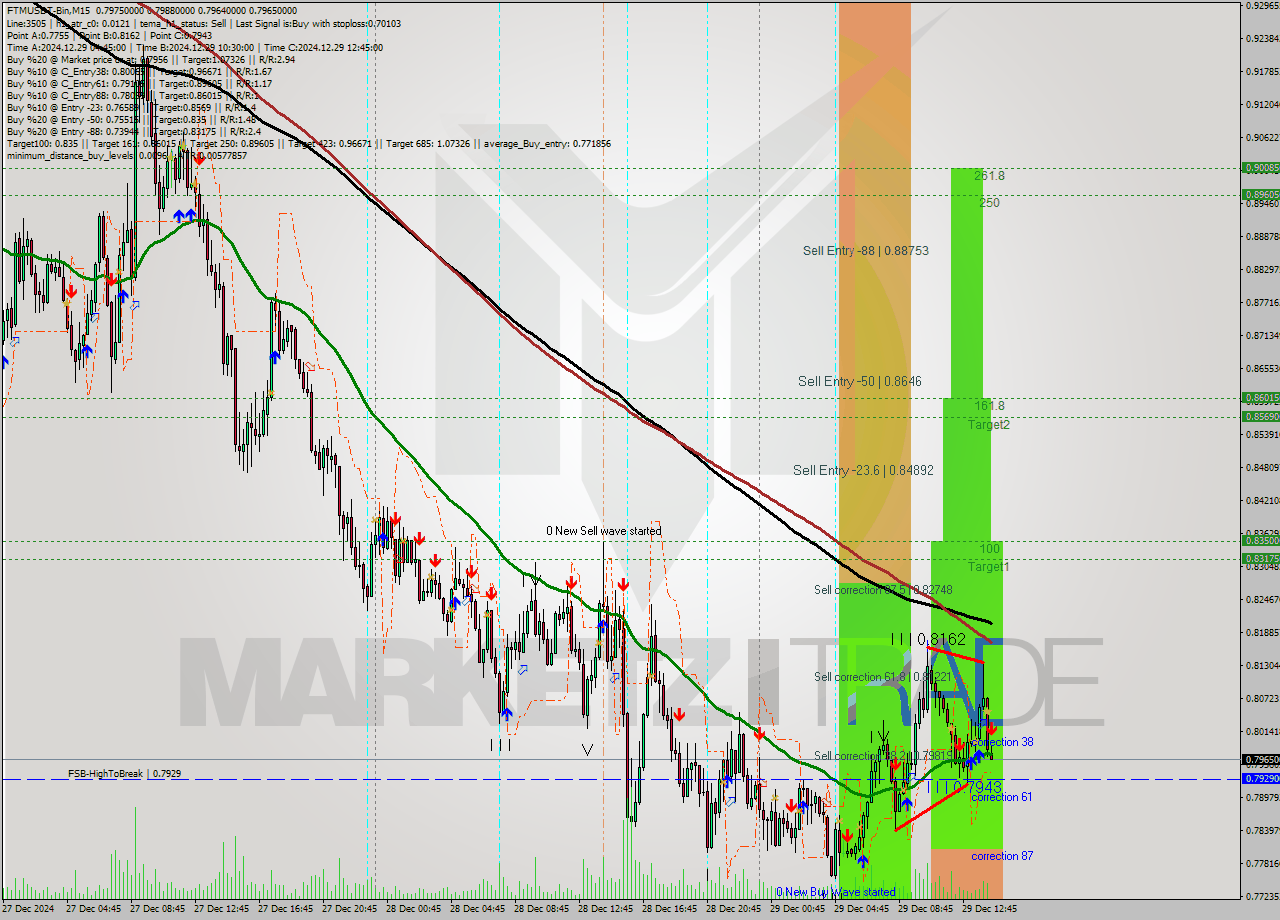Screen dimensions: 1280x920
Task: Select the 'I I I 0.7943' wave label
Action: click(x=964, y=788)
